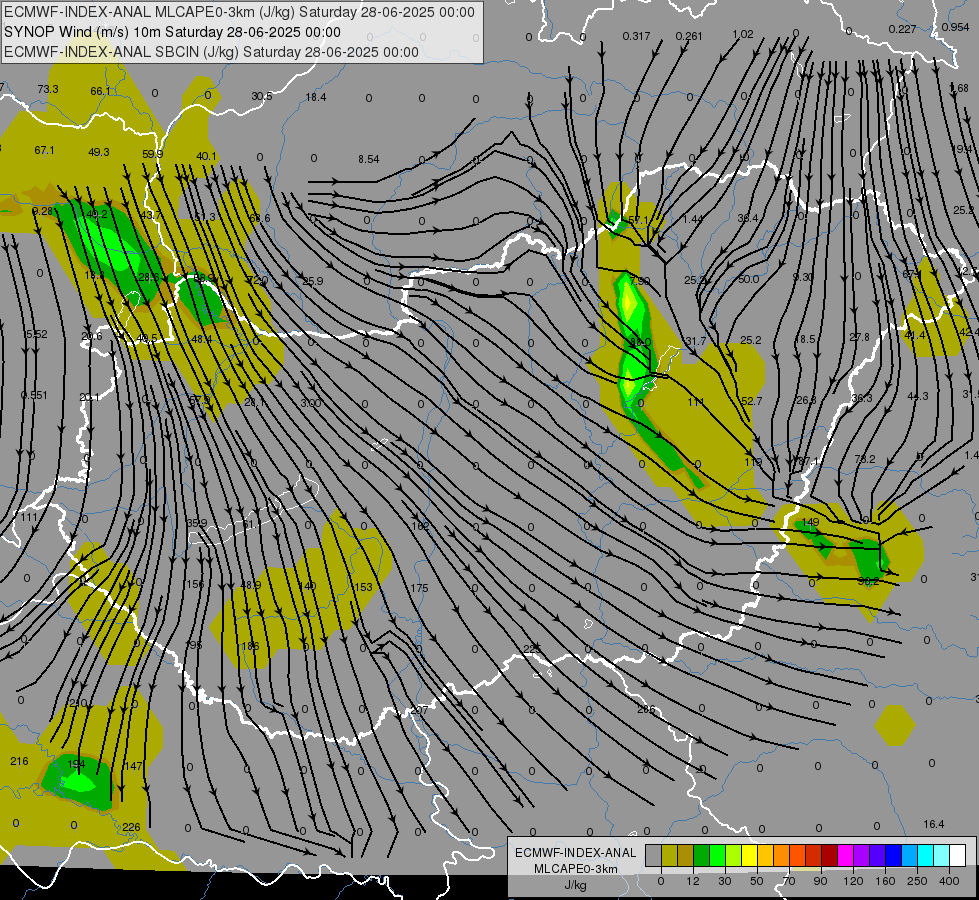Click the legend scale label 120

click(853, 881)
